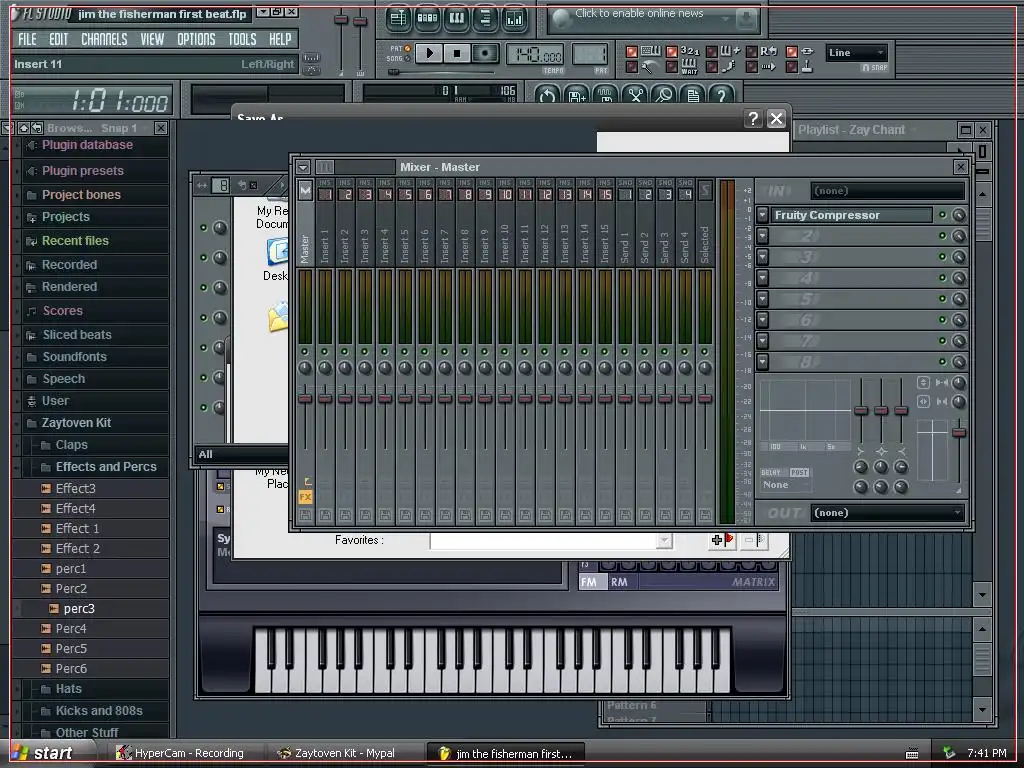
Task: Arm recording with the record button
Action: pos(485,53)
